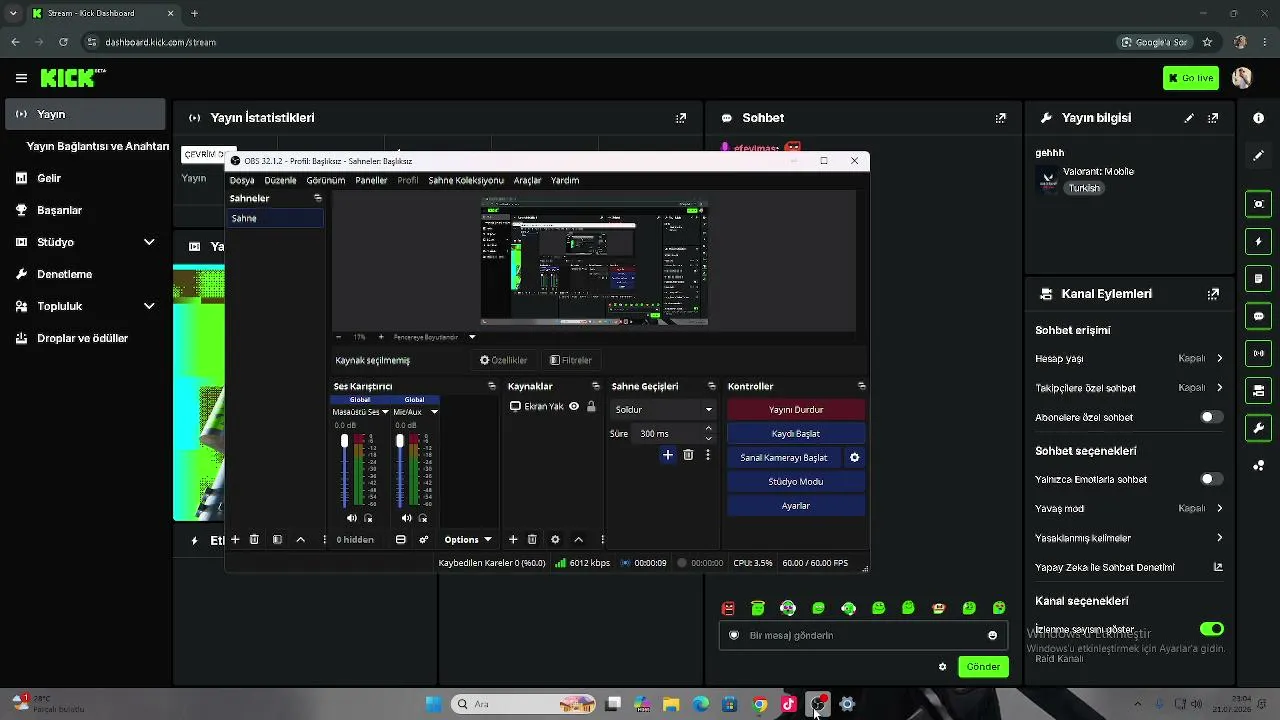The width and height of the screenshot is (1280, 720).
Task: Open the OBS Sahne Koleksiyonu menu
Action: (x=466, y=181)
